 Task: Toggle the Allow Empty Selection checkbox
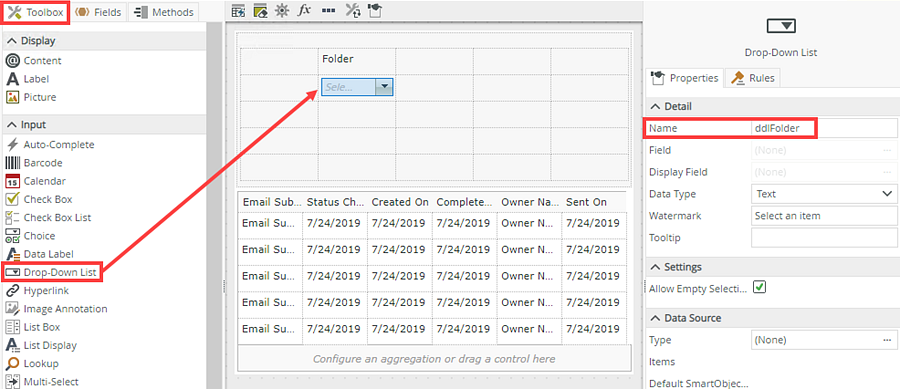[759, 287]
